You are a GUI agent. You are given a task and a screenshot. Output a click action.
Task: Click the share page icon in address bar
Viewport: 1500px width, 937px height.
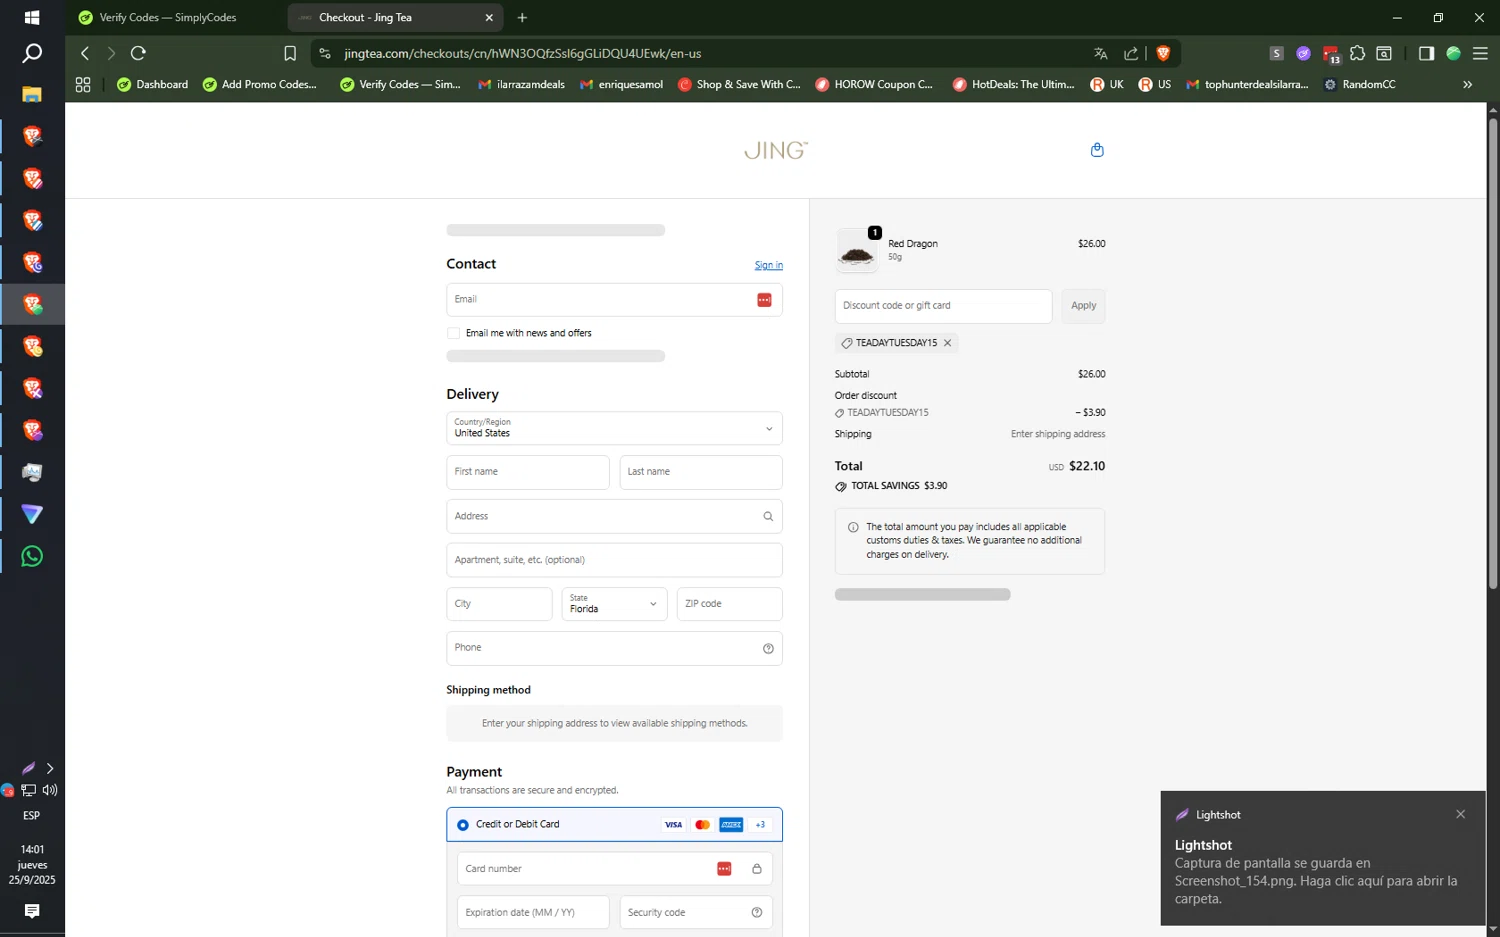click(x=1131, y=53)
